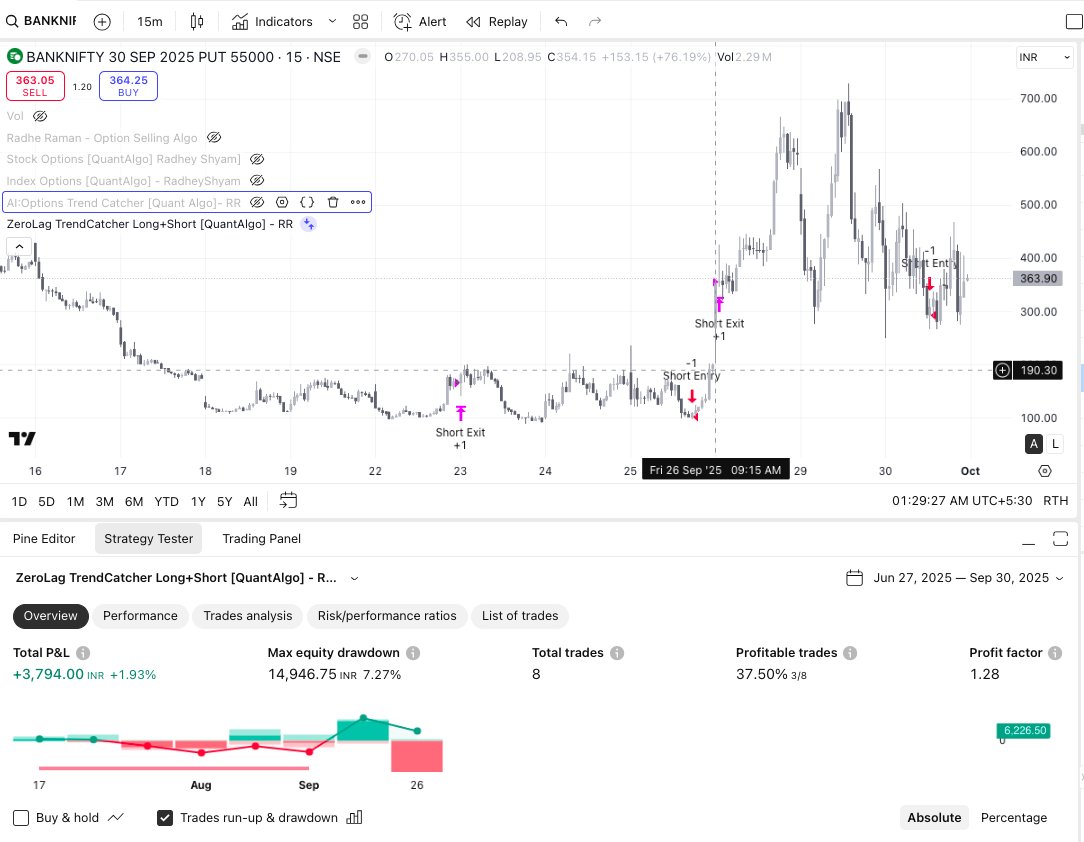Open the Jun 27 – Sep 30 date range picker

pos(955,578)
